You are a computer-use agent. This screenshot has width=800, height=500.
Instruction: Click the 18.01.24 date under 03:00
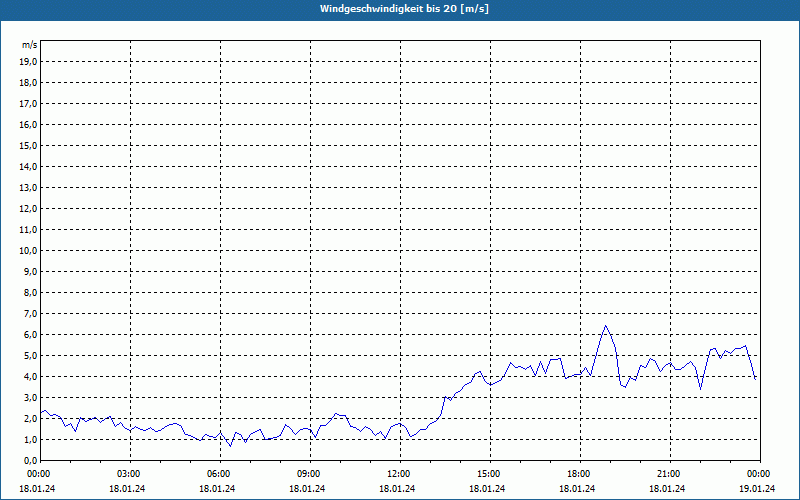pos(127,488)
